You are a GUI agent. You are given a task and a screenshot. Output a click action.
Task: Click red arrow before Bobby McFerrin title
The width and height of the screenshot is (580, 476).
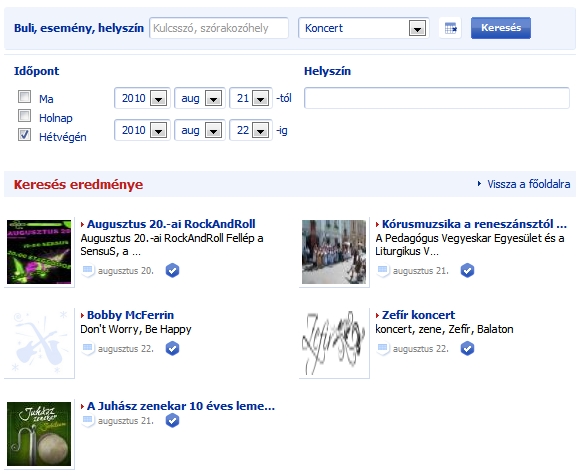[x=82, y=315]
